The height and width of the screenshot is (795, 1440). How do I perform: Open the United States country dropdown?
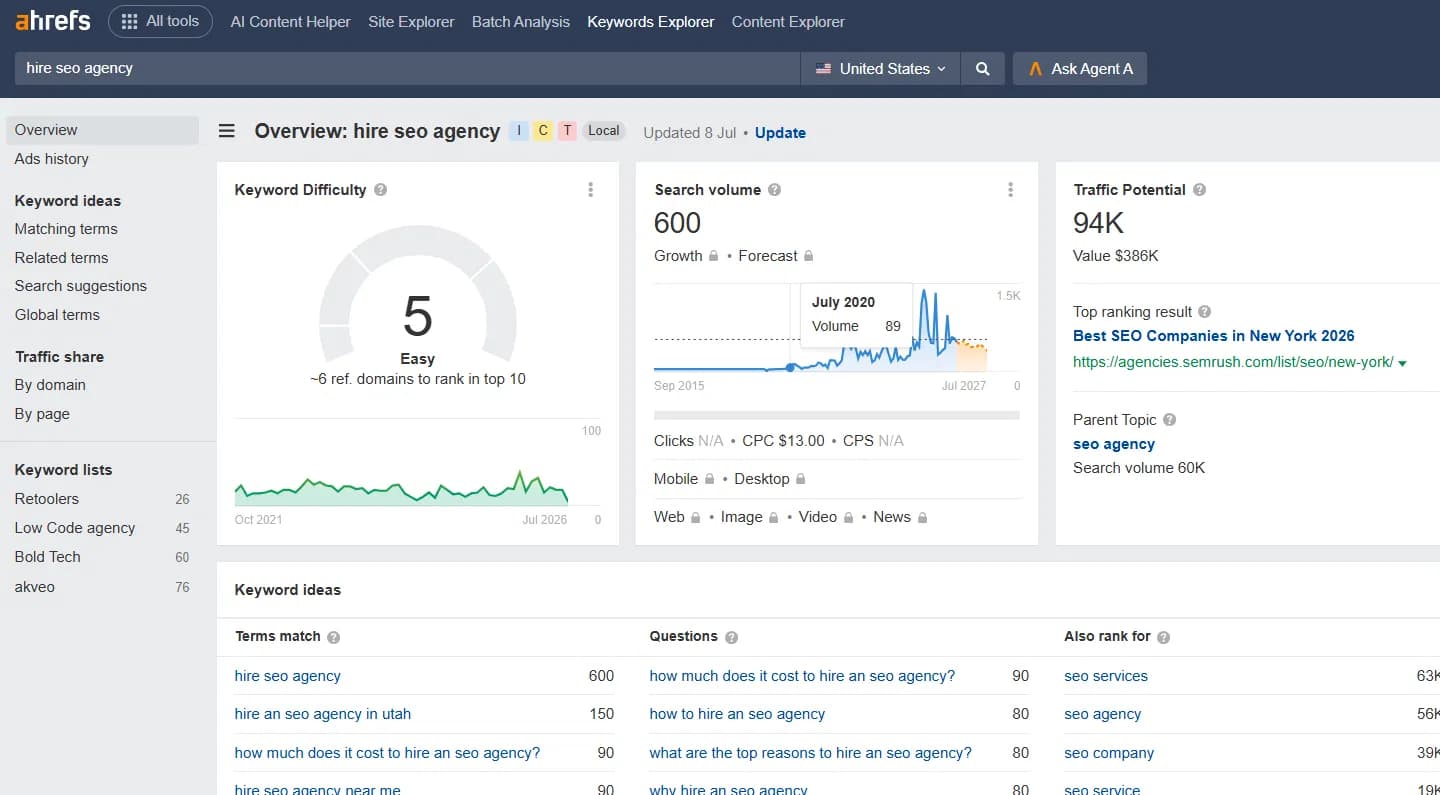coord(880,68)
